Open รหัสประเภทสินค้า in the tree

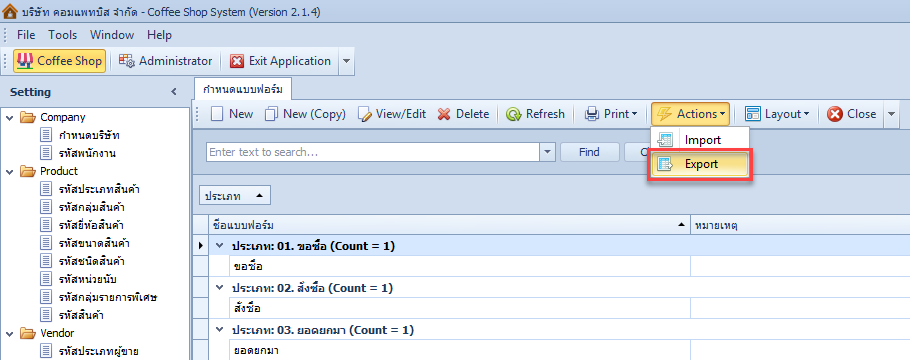coord(99,189)
